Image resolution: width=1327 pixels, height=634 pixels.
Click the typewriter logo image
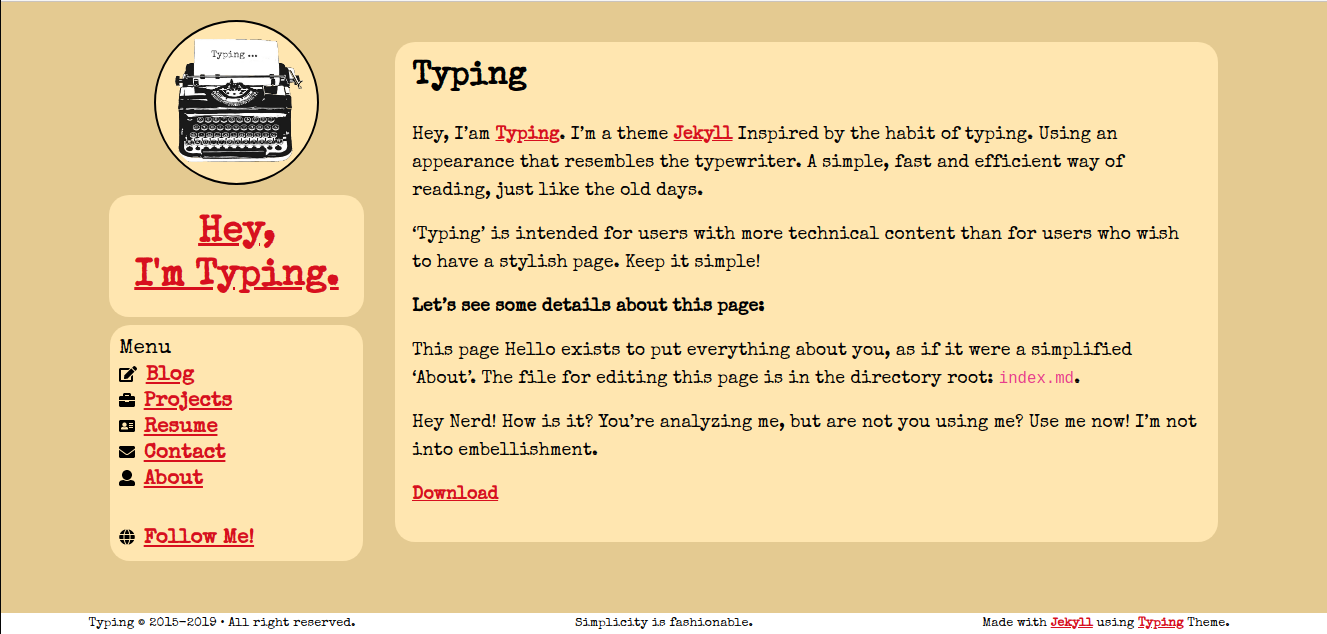pos(236,103)
